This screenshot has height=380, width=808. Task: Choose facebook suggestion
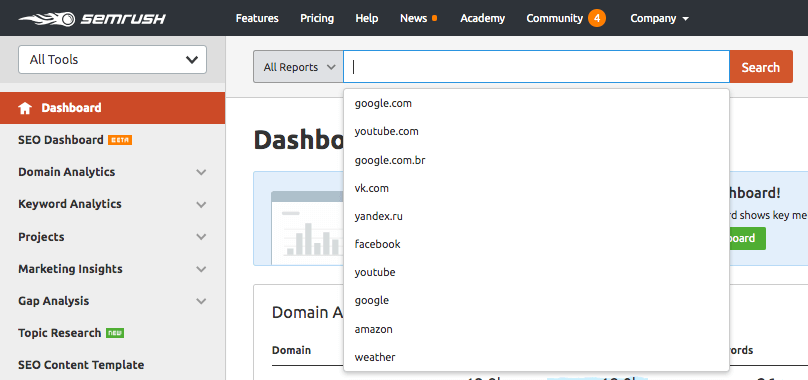pyautogui.click(x=536, y=244)
